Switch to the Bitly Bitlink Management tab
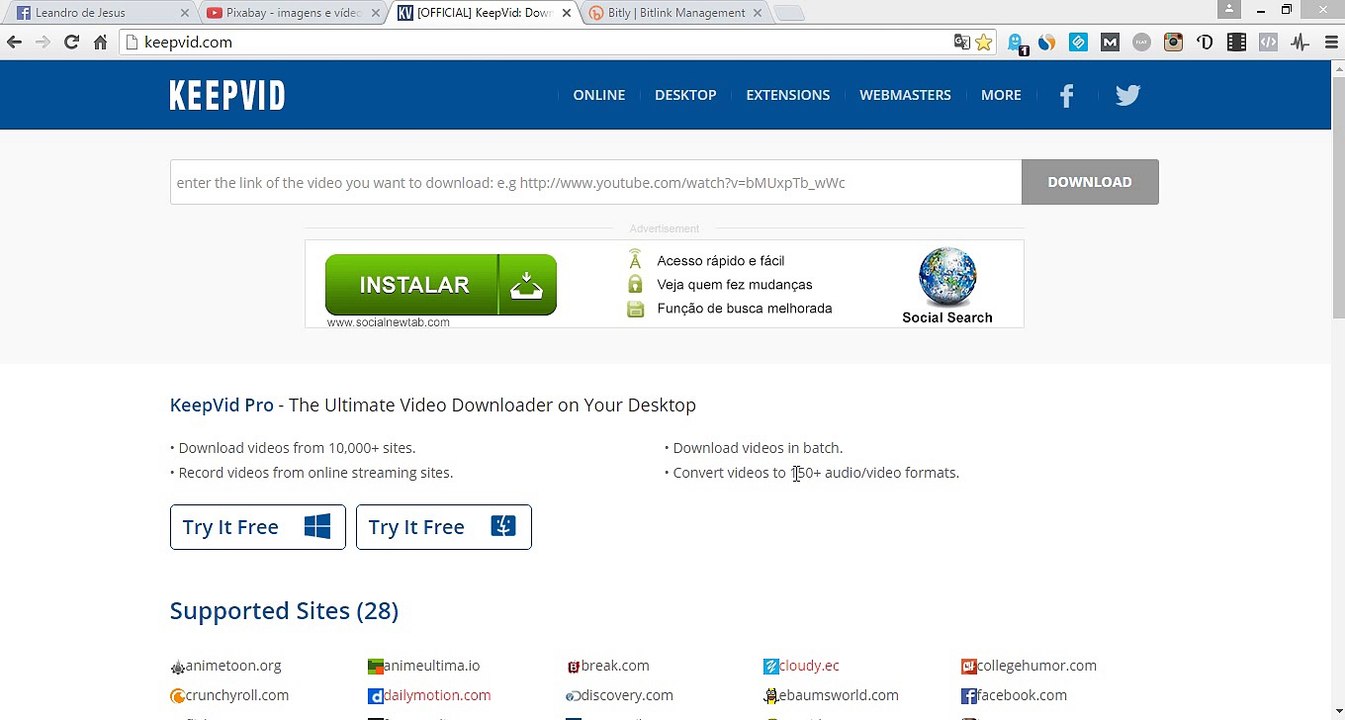 676,13
